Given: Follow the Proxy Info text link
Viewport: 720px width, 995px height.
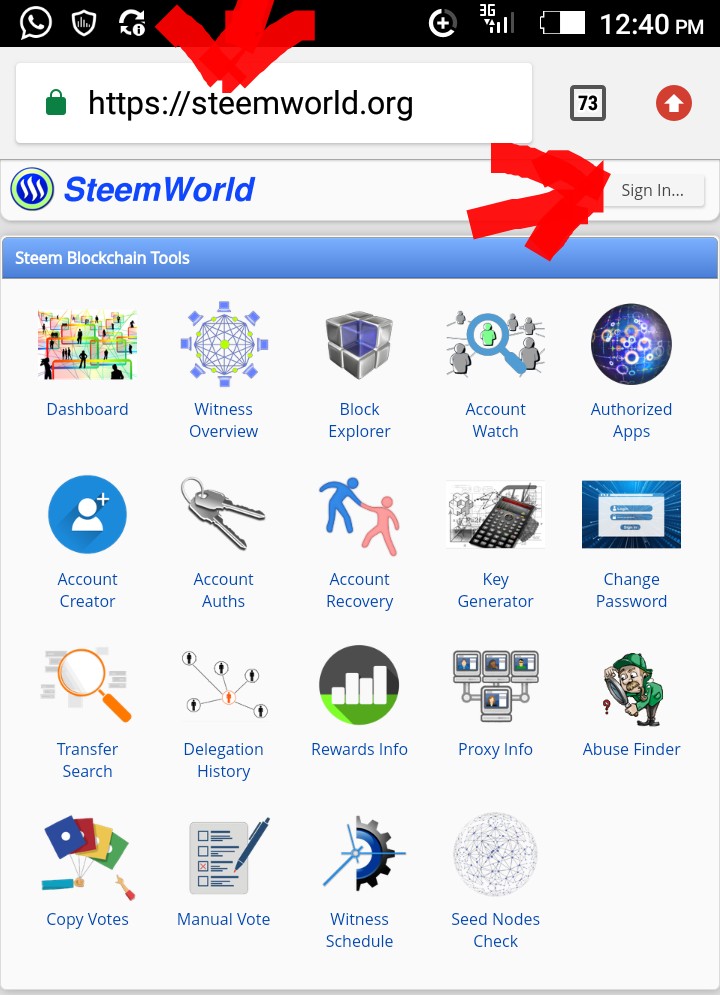Looking at the screenshot, I should (x=495, y=749).
